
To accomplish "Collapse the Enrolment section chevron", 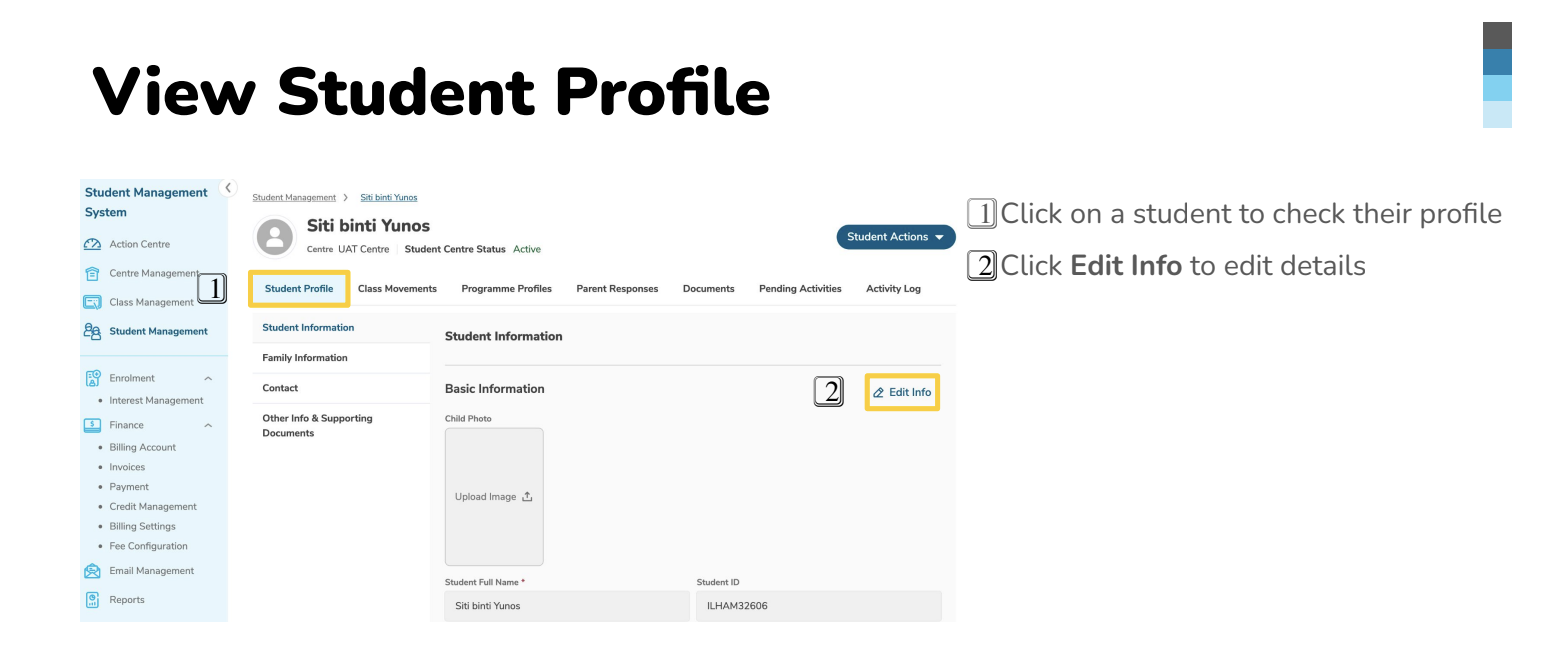I will pos(208,378).
